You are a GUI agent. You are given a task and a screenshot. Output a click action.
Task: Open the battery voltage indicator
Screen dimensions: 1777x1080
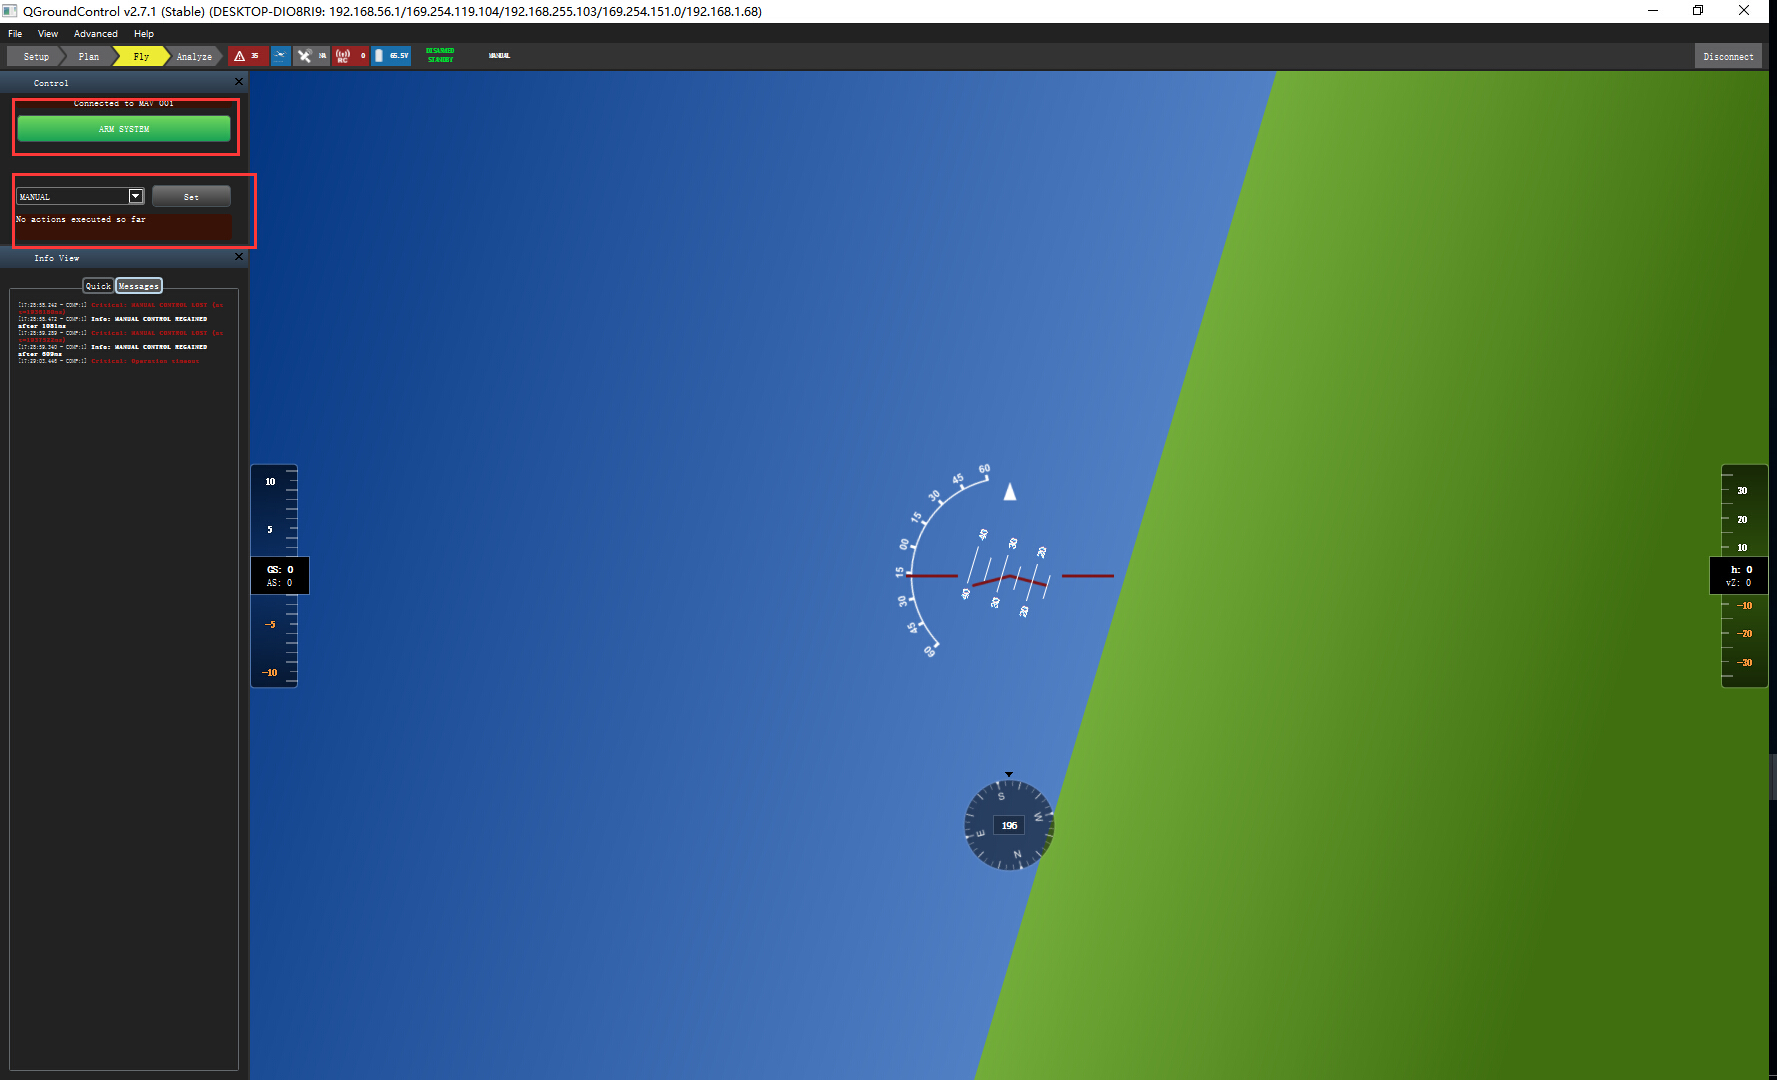[392, 56]
